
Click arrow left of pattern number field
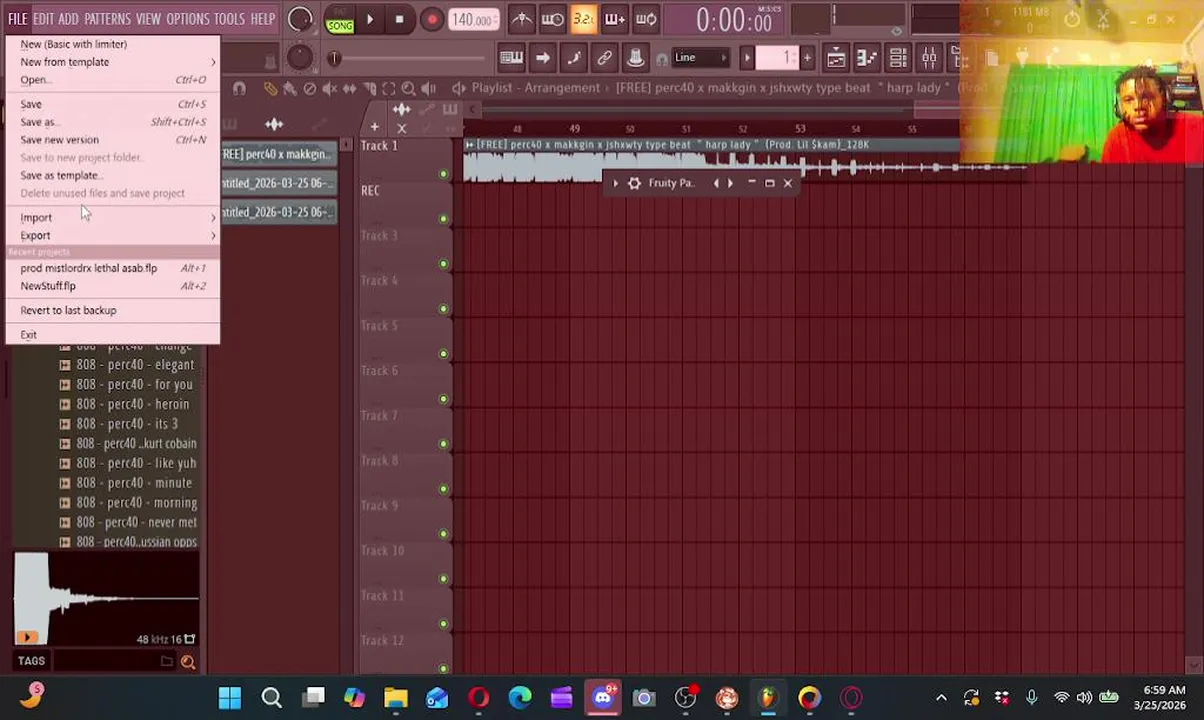point(746,58)
